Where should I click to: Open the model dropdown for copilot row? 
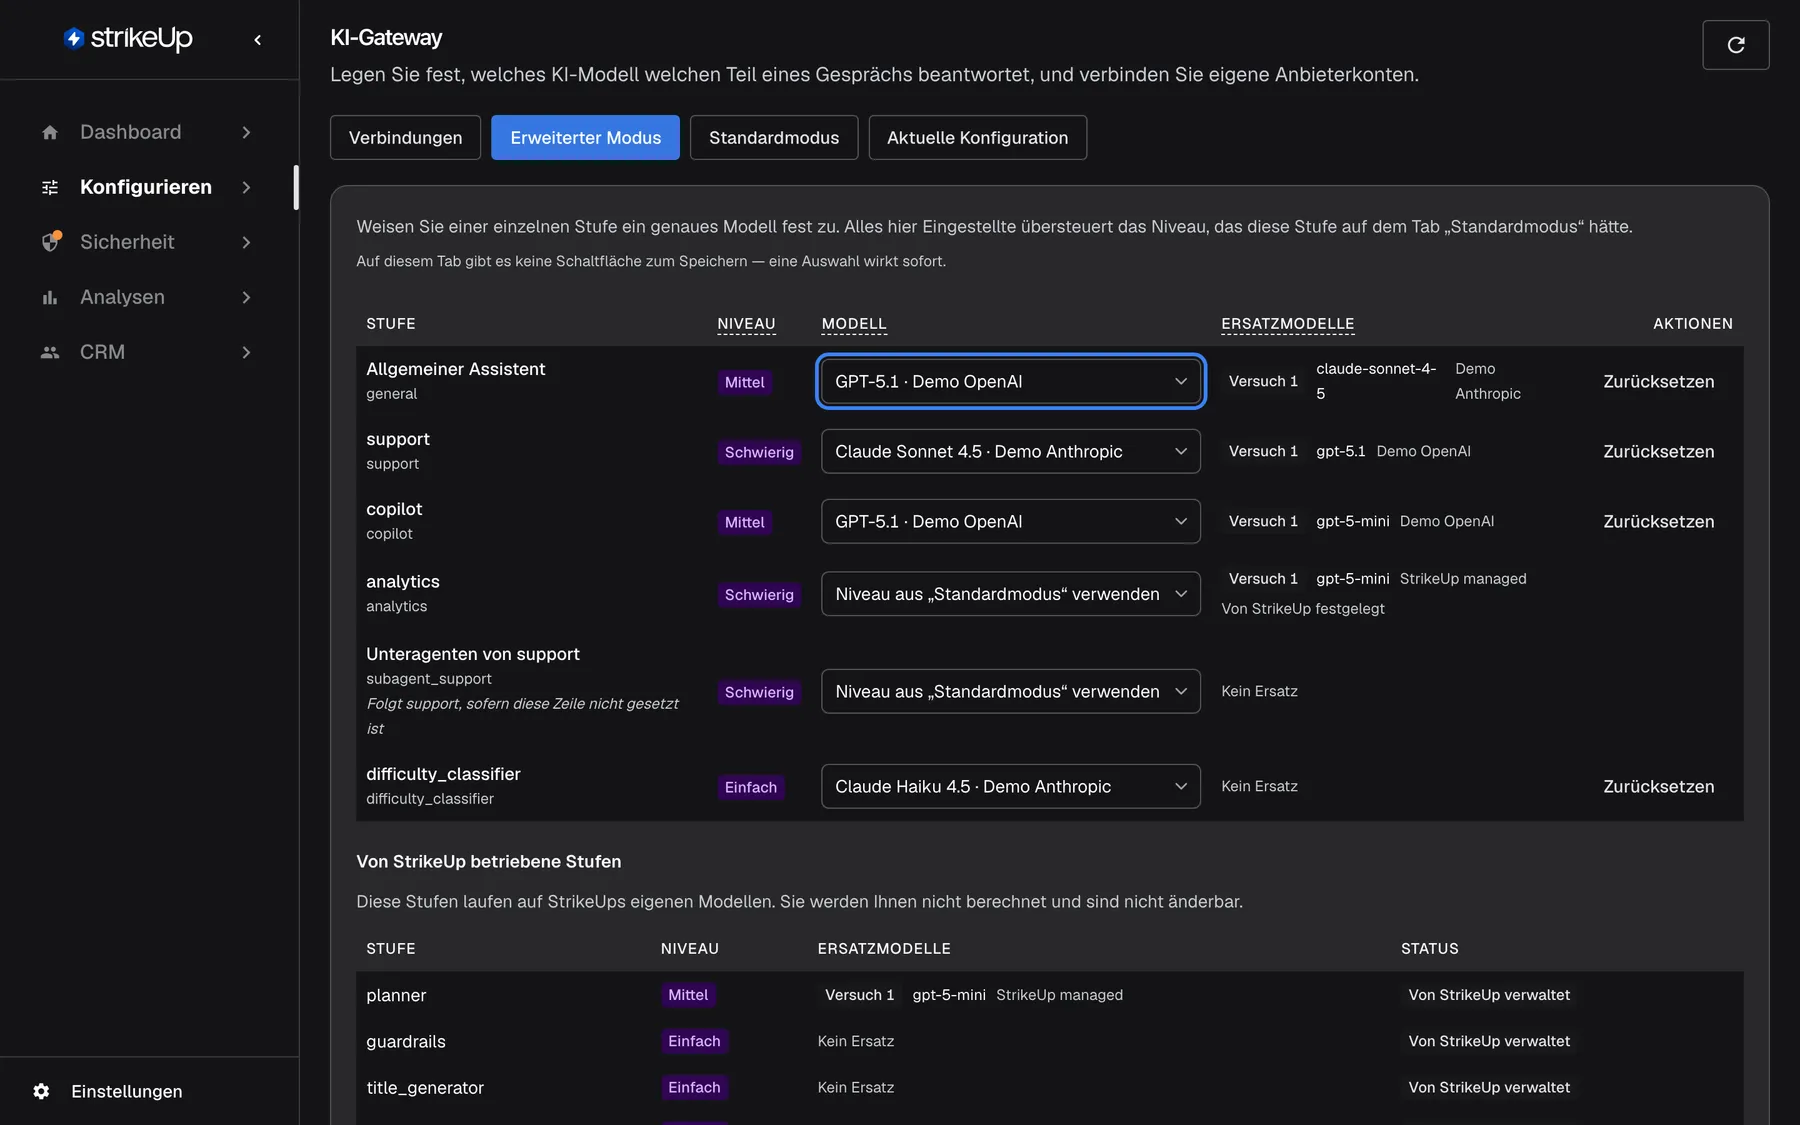click(1011, 521)
